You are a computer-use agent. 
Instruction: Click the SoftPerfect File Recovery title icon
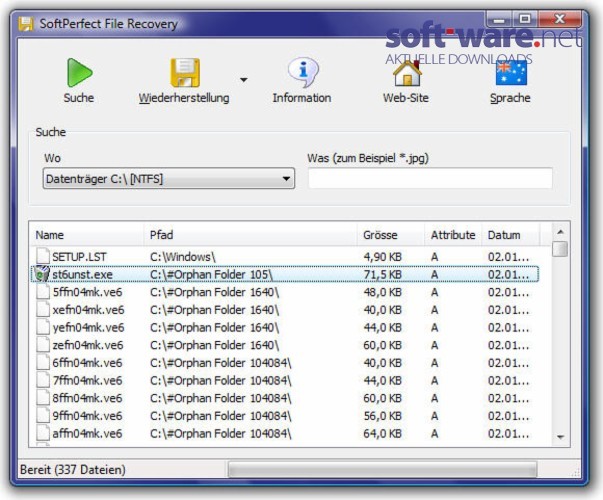pos(26,24)
